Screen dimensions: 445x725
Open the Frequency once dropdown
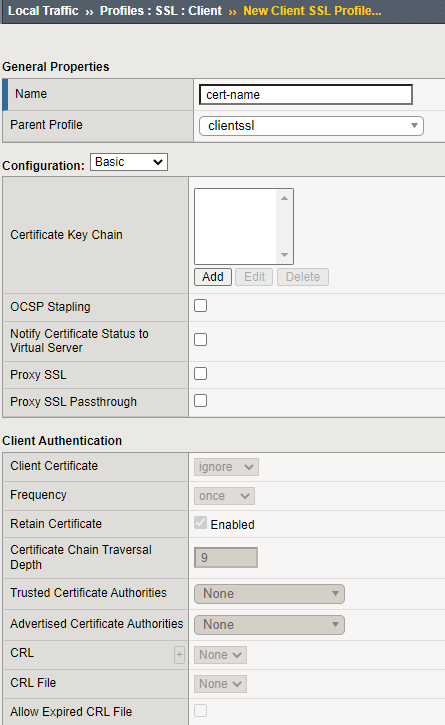point(224,496)
